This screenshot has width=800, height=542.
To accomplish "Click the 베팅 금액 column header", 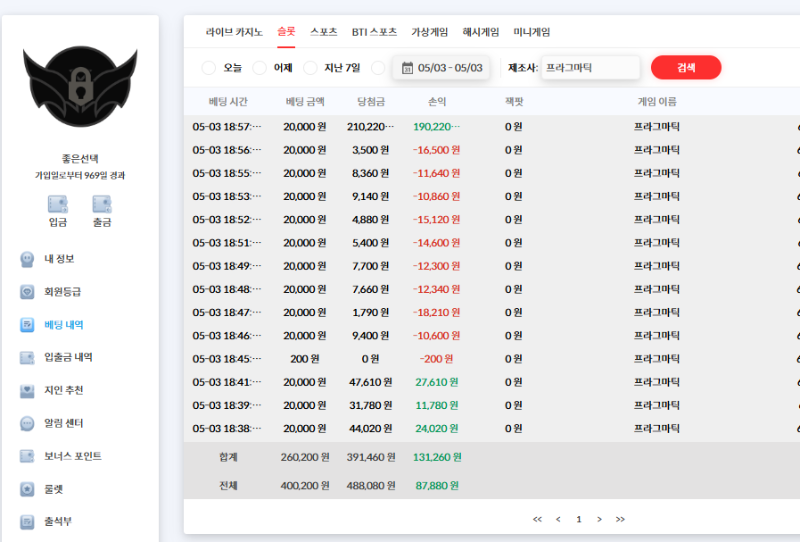I will (x=305, y=102).
